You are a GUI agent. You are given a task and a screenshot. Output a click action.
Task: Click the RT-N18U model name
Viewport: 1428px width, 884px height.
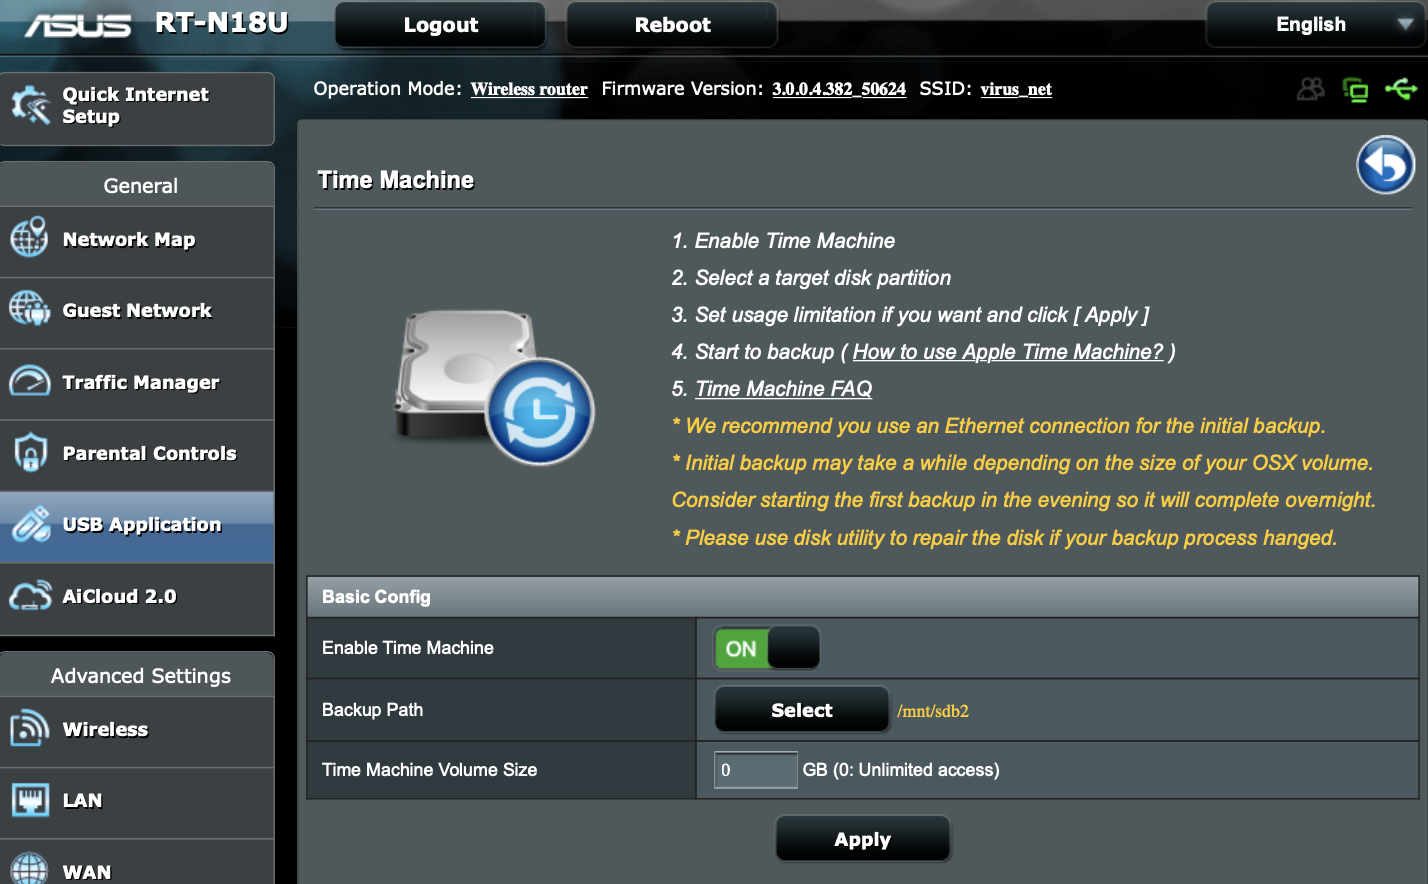221,23
